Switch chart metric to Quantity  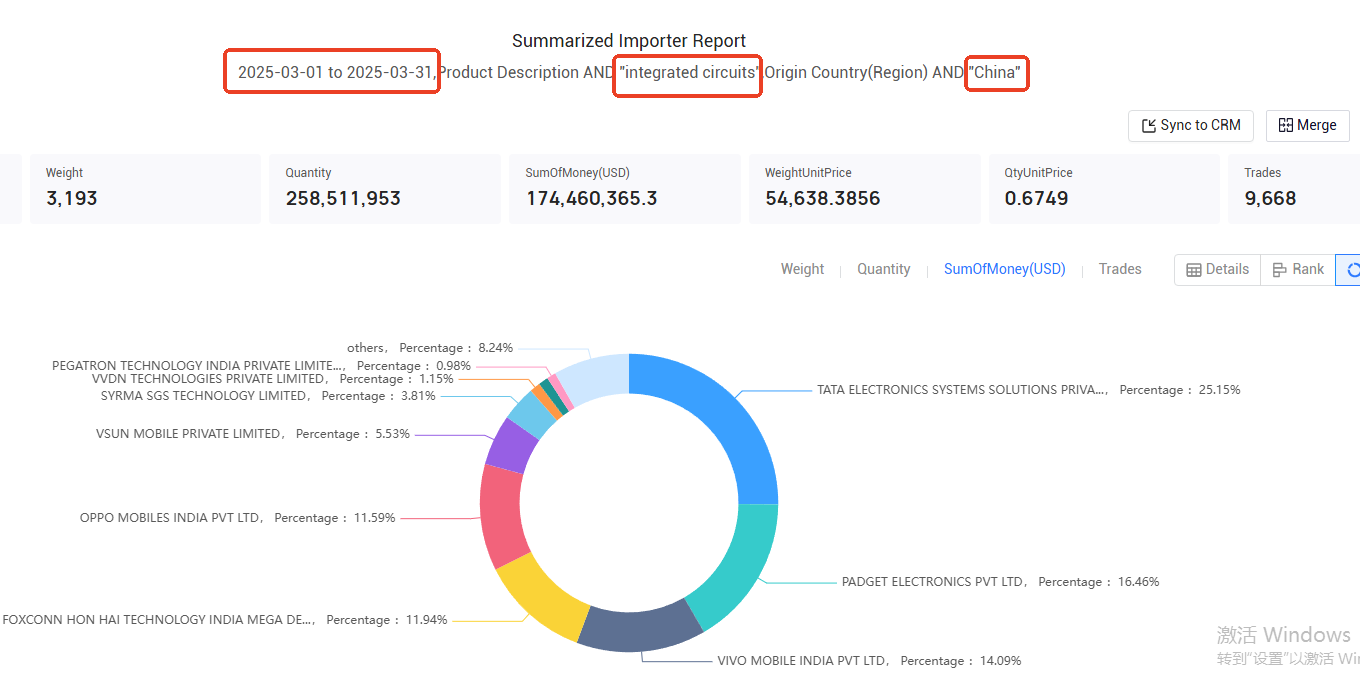click(x=883, y=269)
